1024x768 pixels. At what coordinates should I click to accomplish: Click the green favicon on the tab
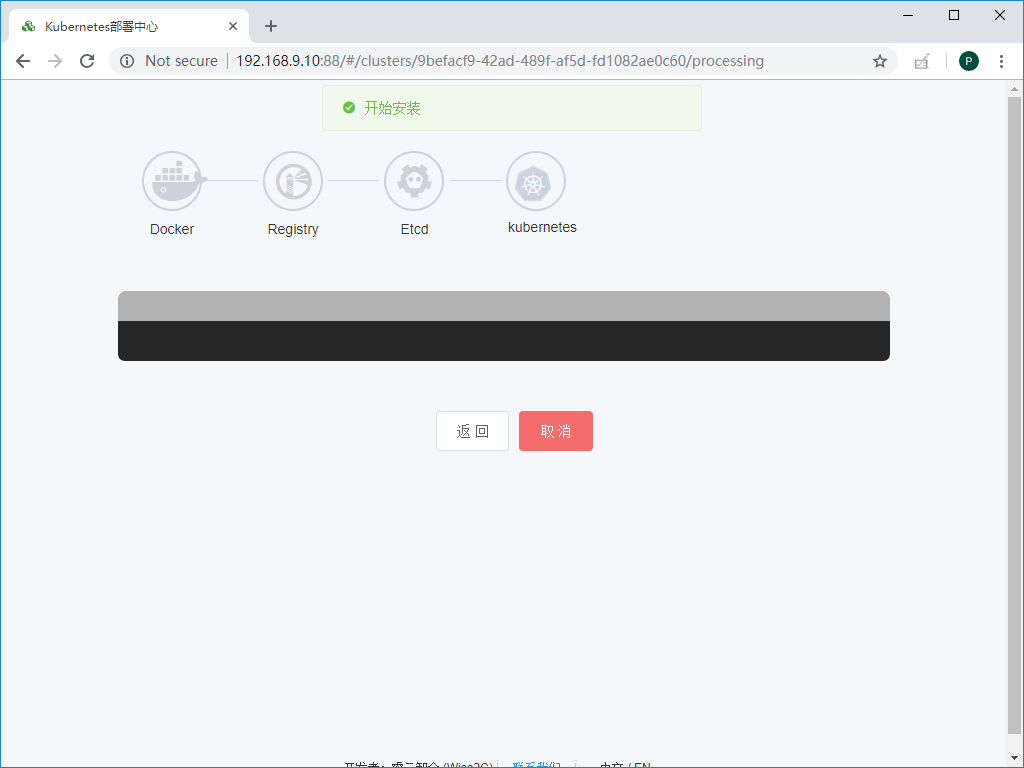29,27
